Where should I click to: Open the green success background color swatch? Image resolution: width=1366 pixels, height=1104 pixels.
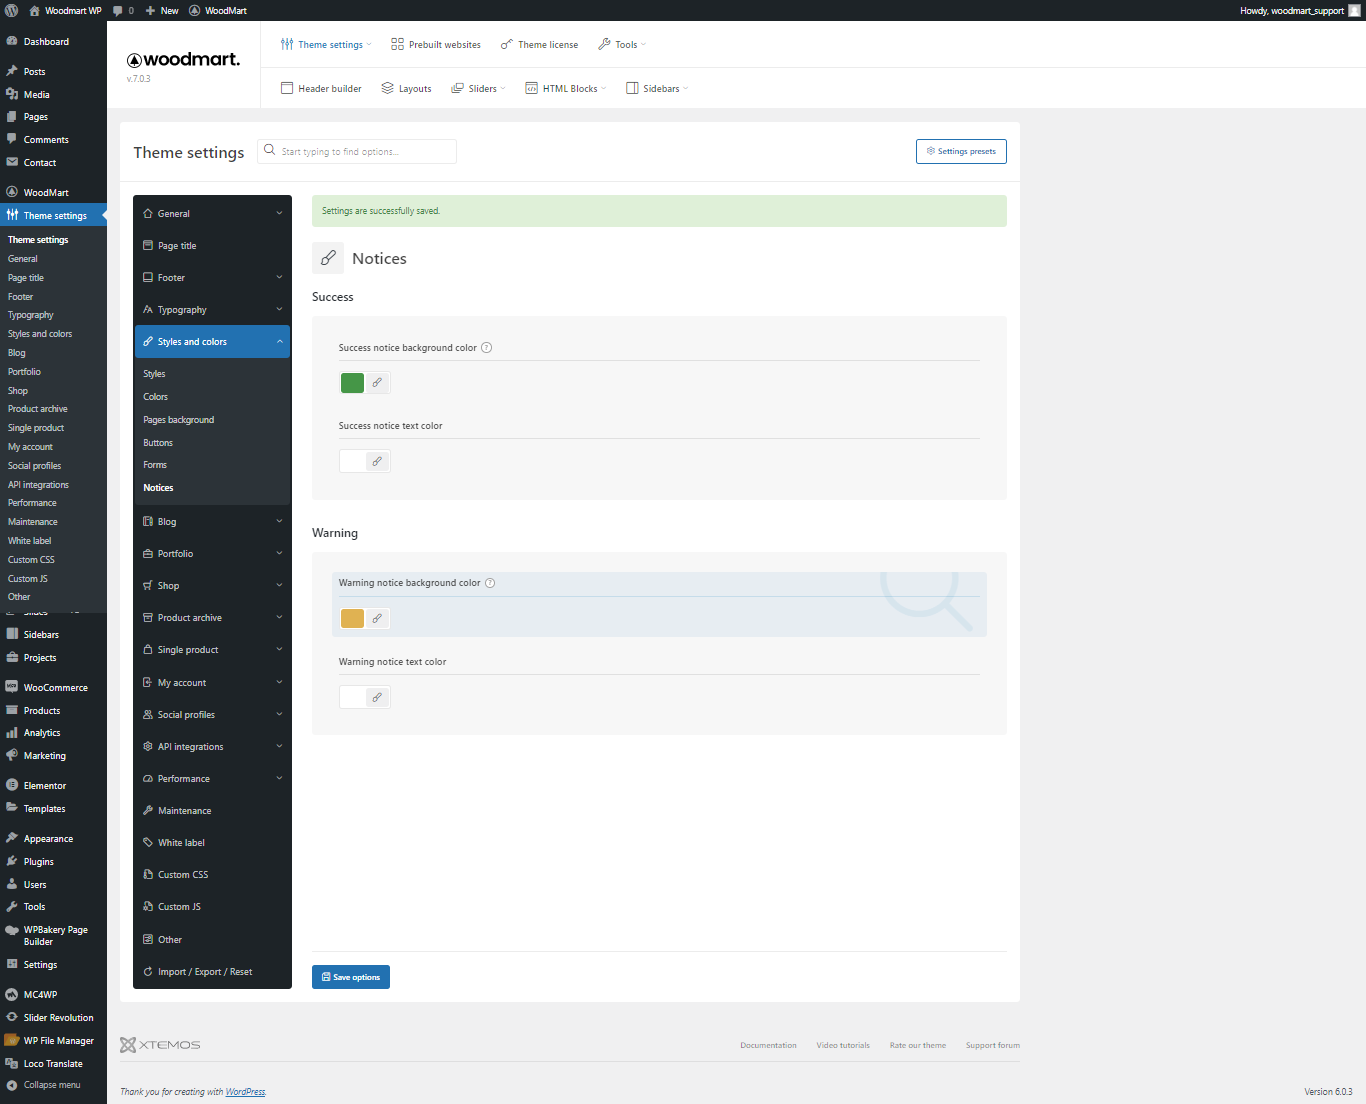pyautogui.click(x=352, y=383)
